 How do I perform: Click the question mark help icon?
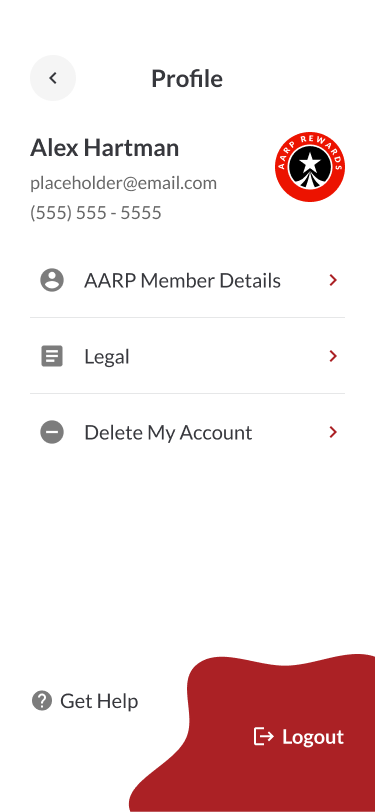(x=41, y=701)
